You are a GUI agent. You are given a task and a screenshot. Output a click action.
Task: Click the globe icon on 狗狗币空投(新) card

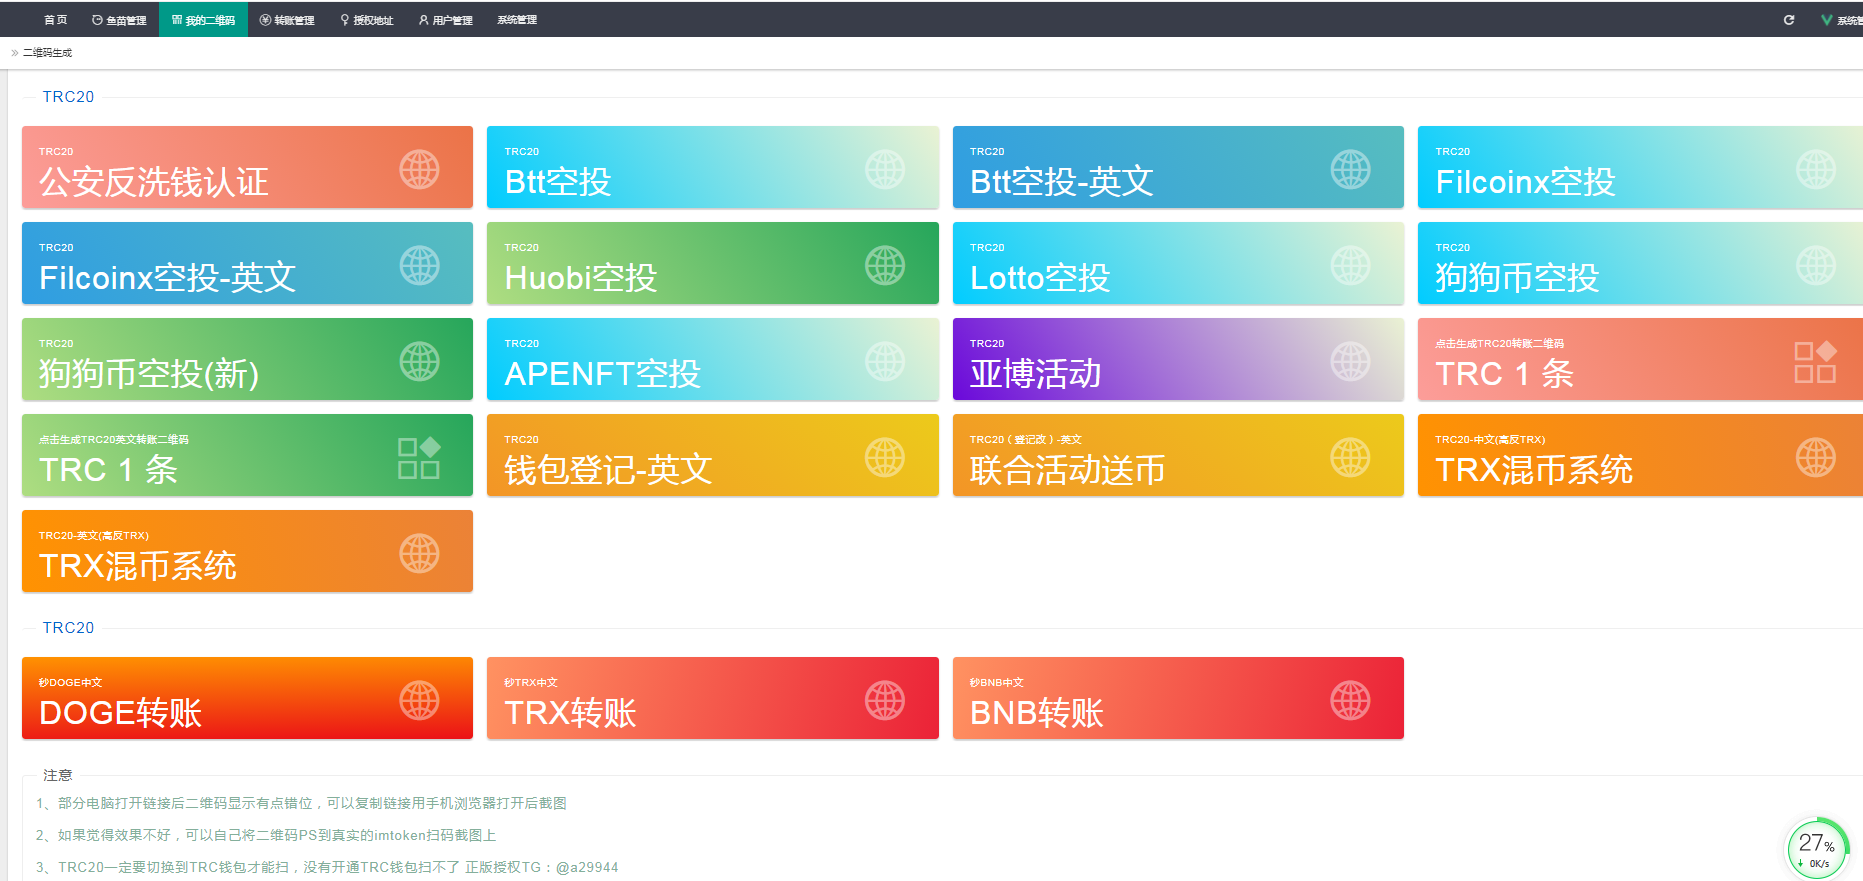point(419,361)
